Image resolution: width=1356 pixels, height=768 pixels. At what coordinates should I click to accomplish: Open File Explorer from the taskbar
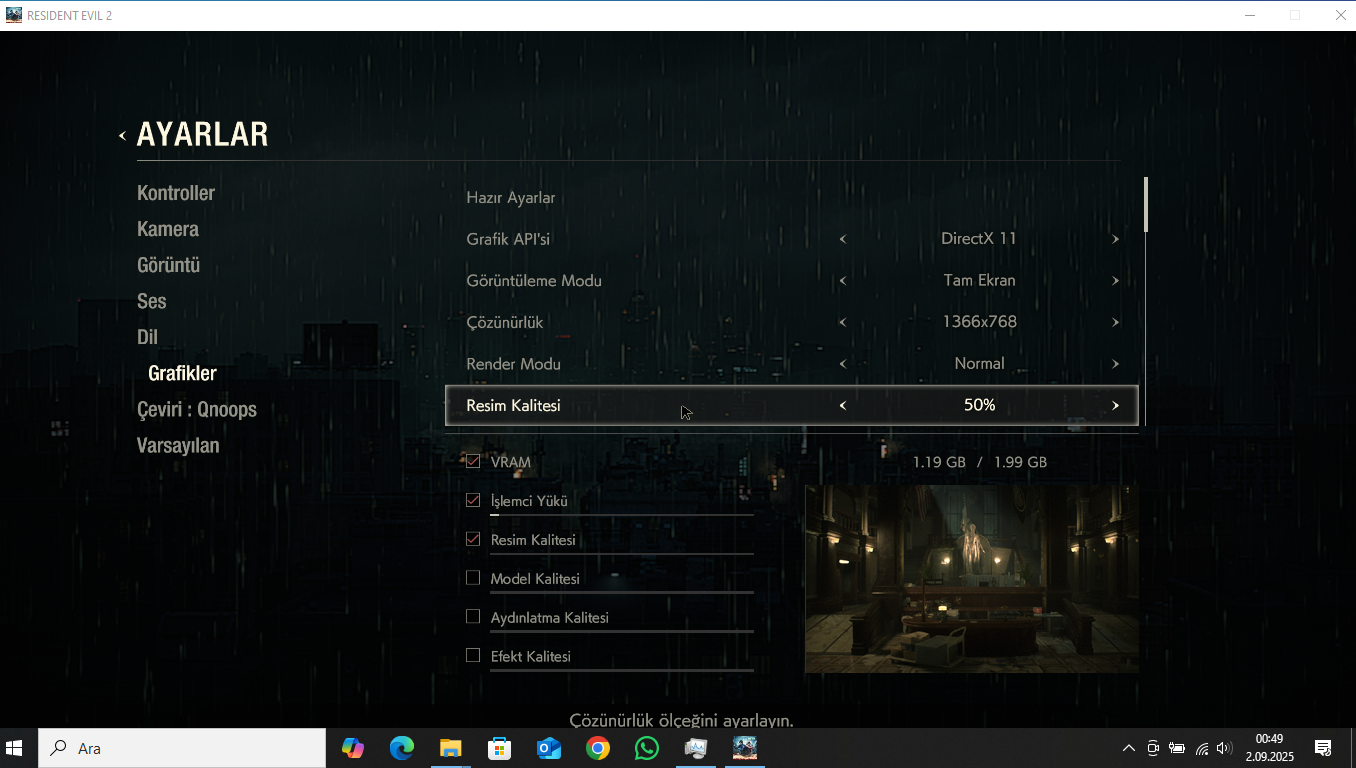(x=451, y=748)
